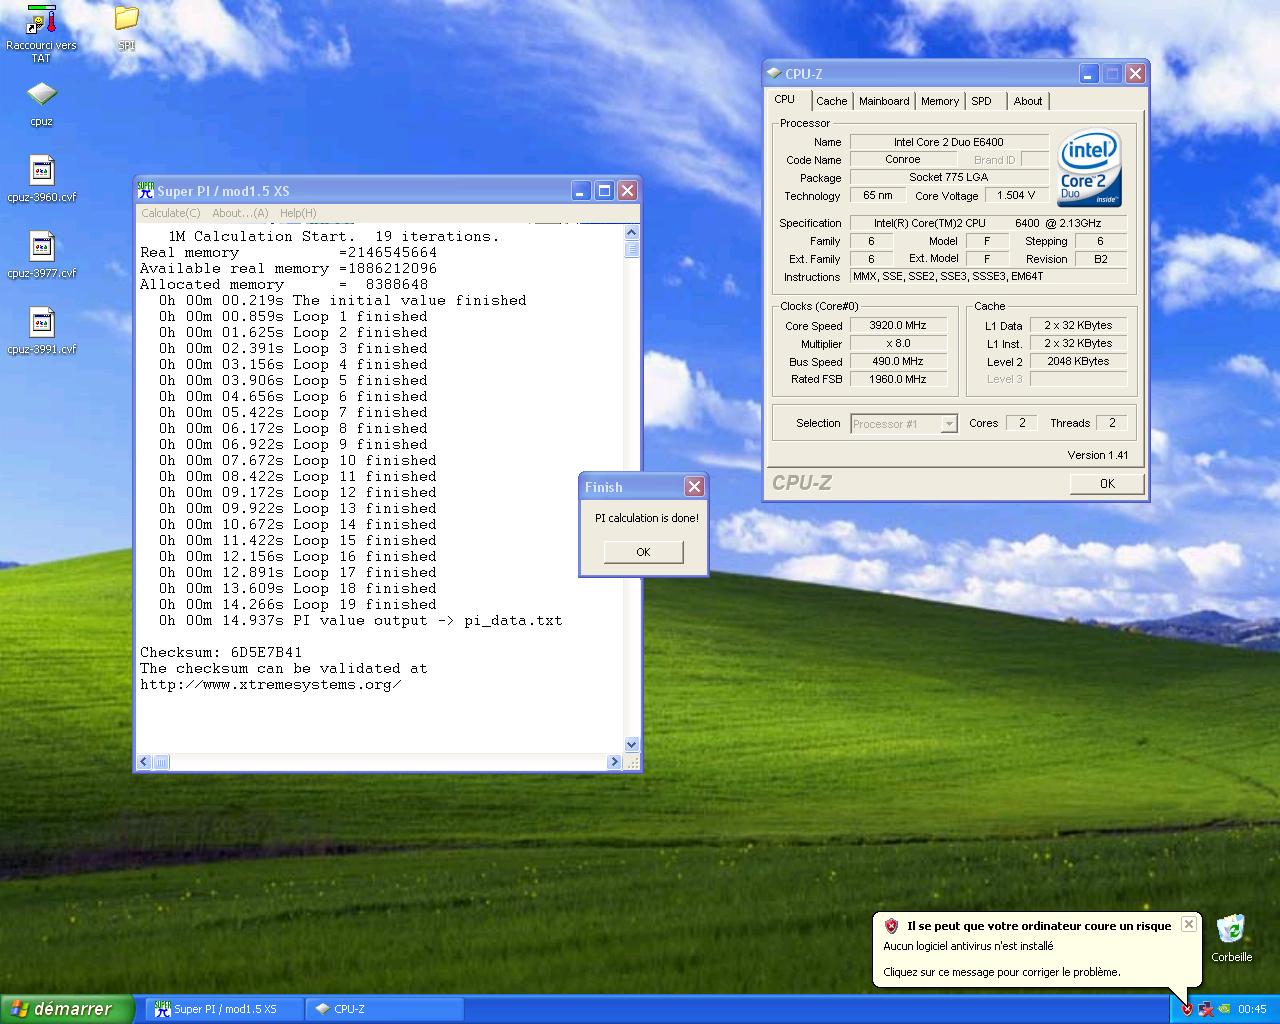The height and width of the screenshot is (1024, 1280).
Task: Open the démarrer start menu
Action: click(x=67, y=1009)
